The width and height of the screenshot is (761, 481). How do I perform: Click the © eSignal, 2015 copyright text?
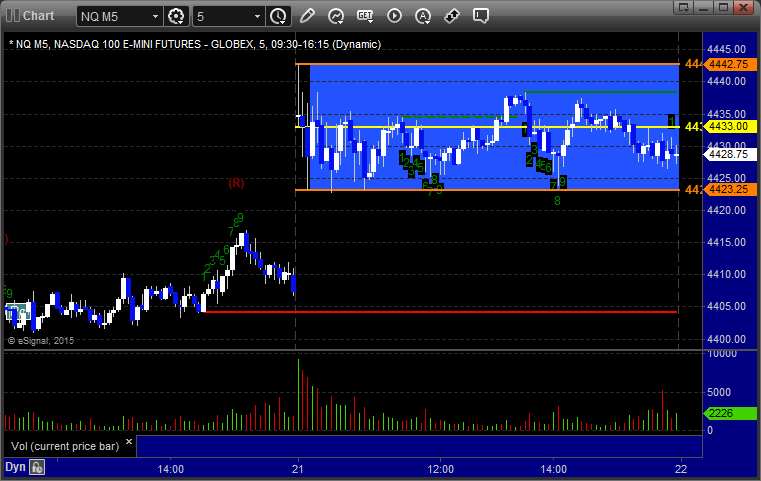tap(41, 341)
